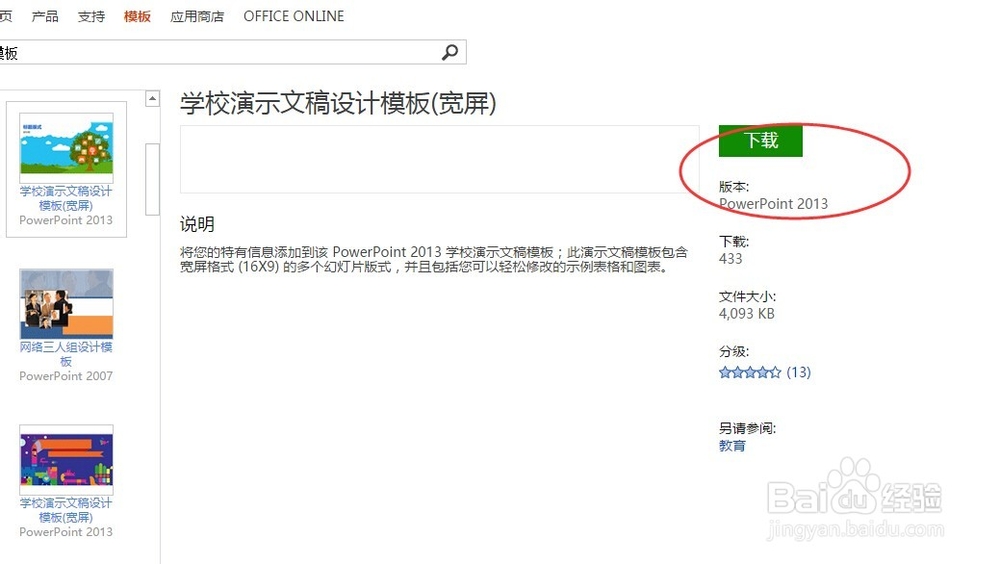
Task: Click the (13) rating count
Action: [798, 372]
